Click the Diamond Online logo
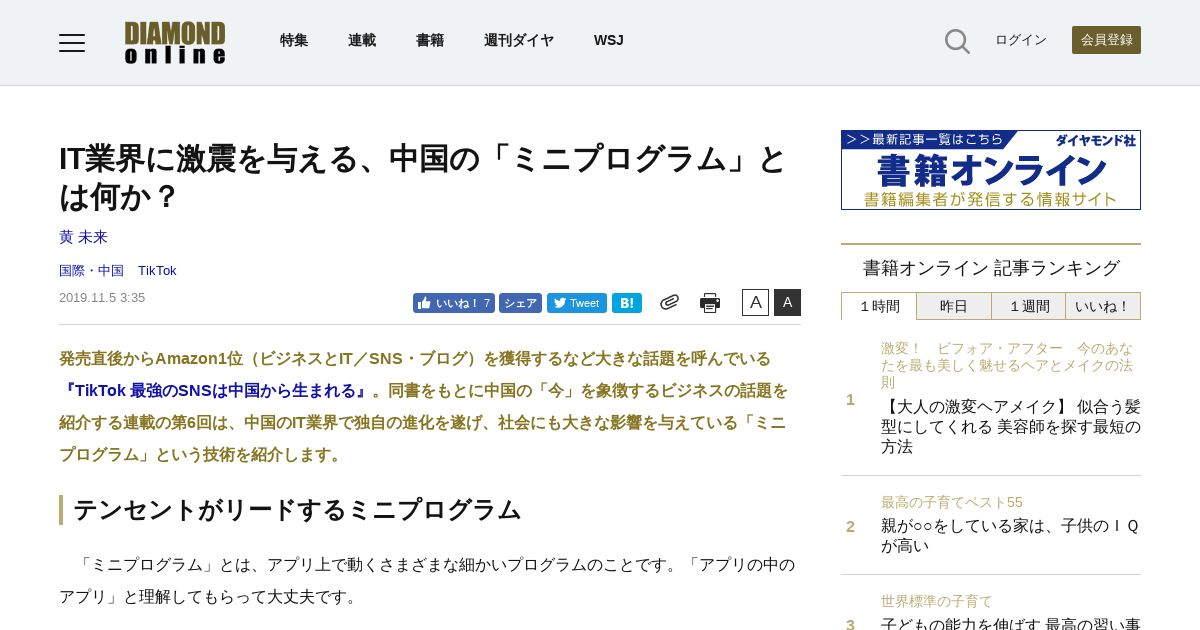 coord(175,42)
